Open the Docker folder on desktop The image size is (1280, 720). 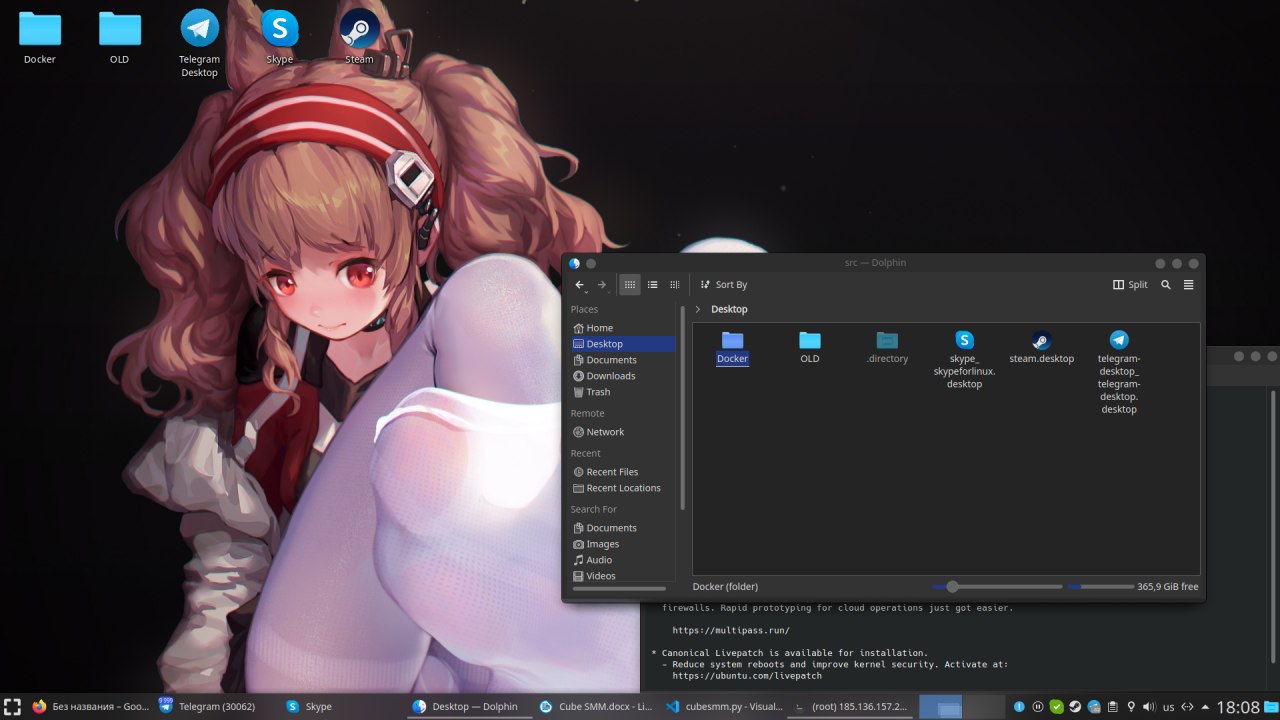pos(40,38)
